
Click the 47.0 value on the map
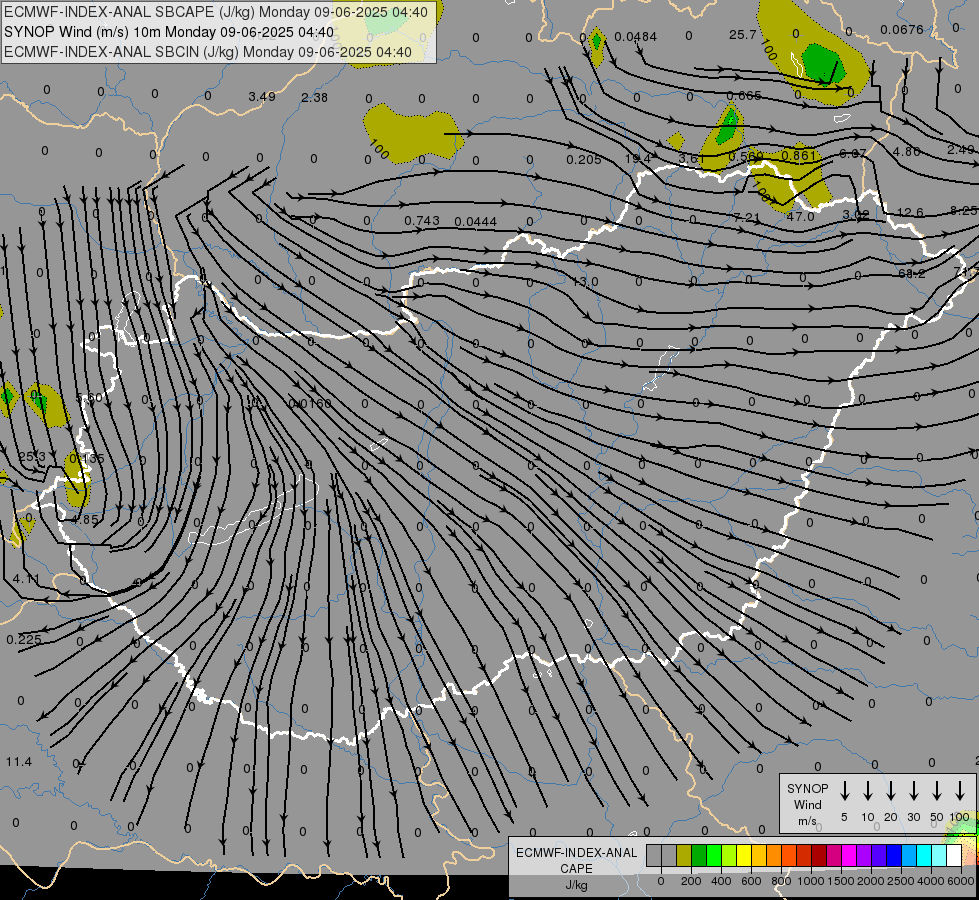(x=800, y=217)
